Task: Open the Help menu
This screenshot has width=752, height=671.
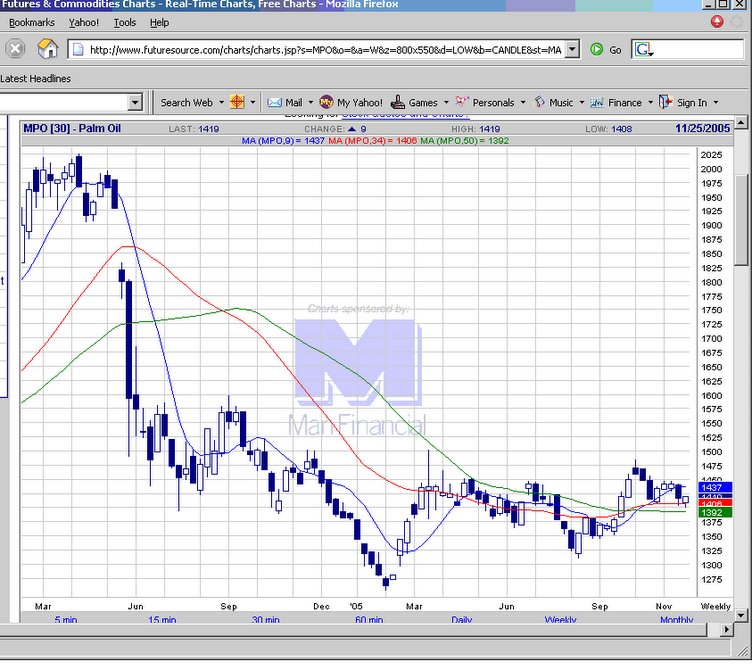Action: pyautogui.click(x=159, y=23)
